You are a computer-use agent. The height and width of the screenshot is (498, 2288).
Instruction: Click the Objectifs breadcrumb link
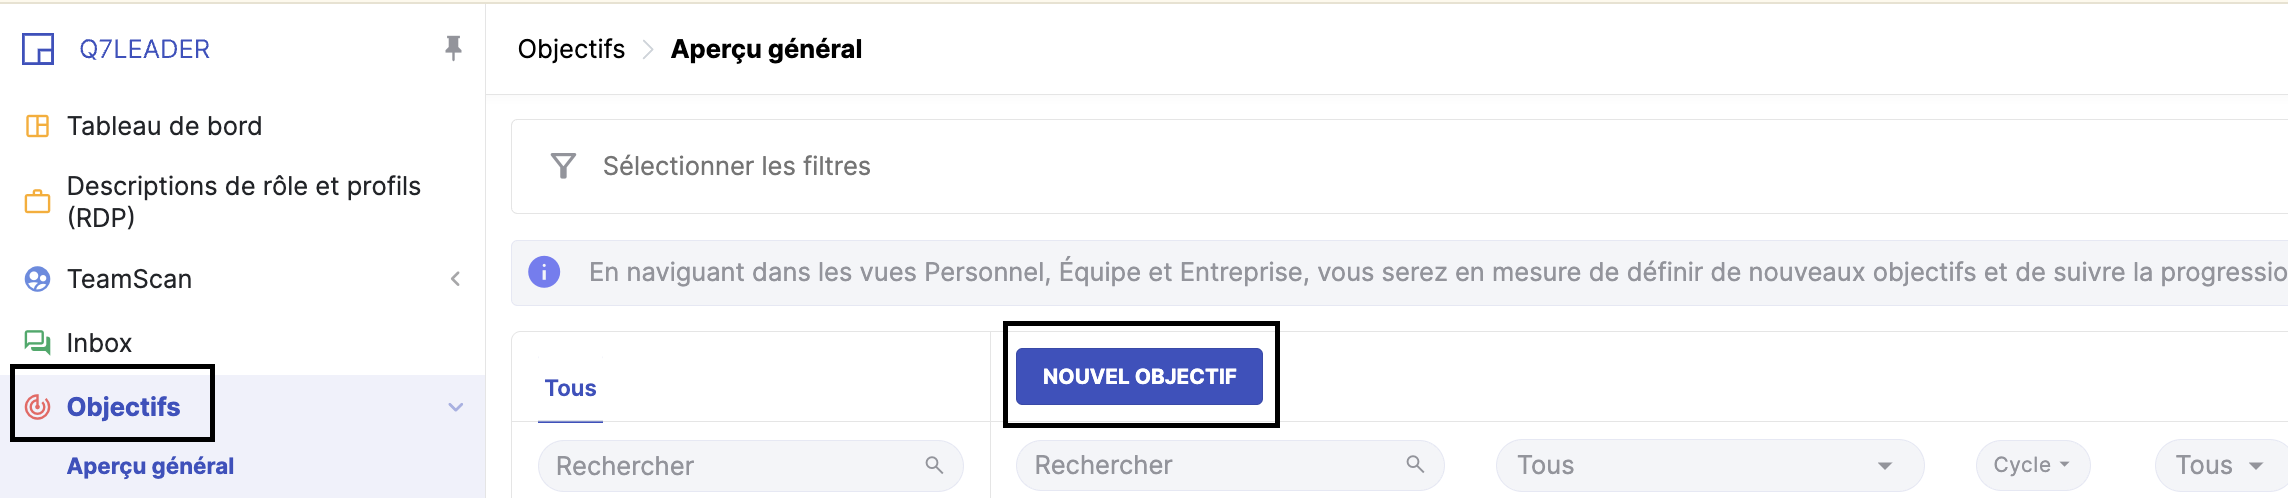571,49
